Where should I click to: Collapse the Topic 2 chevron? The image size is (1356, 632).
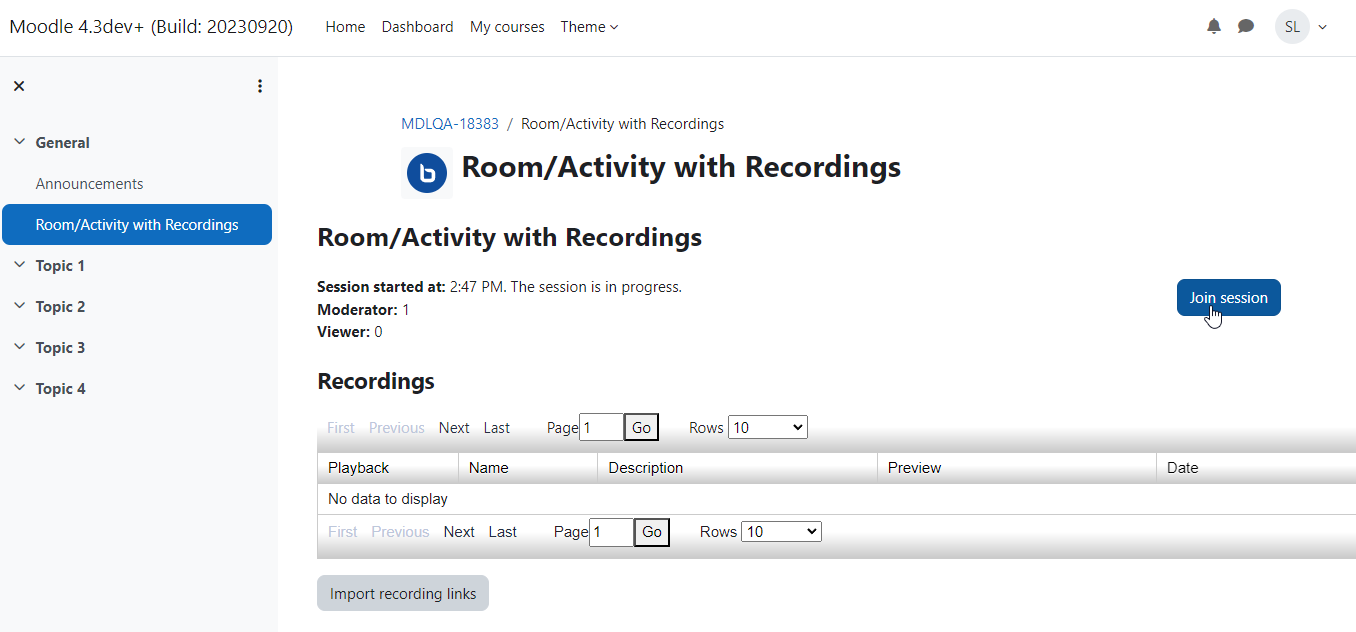pos(19,306)
